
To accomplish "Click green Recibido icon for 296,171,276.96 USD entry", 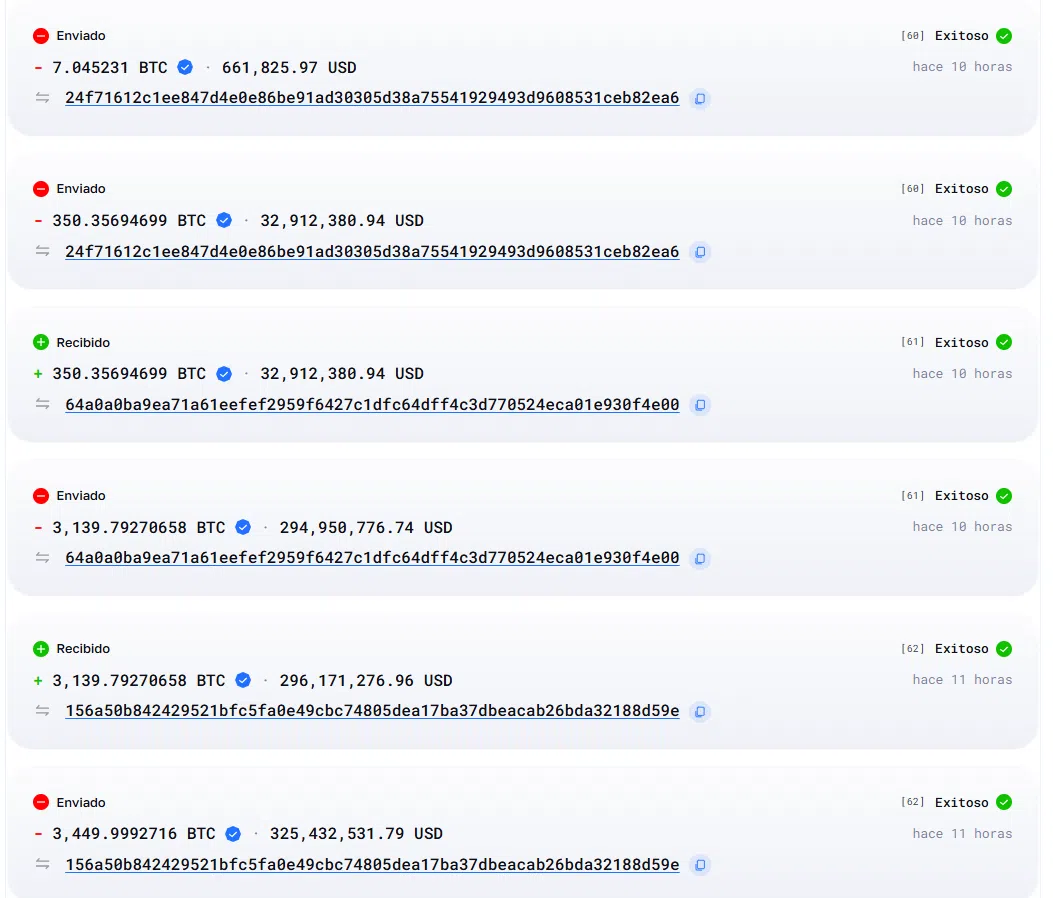I will click(41, 649).
